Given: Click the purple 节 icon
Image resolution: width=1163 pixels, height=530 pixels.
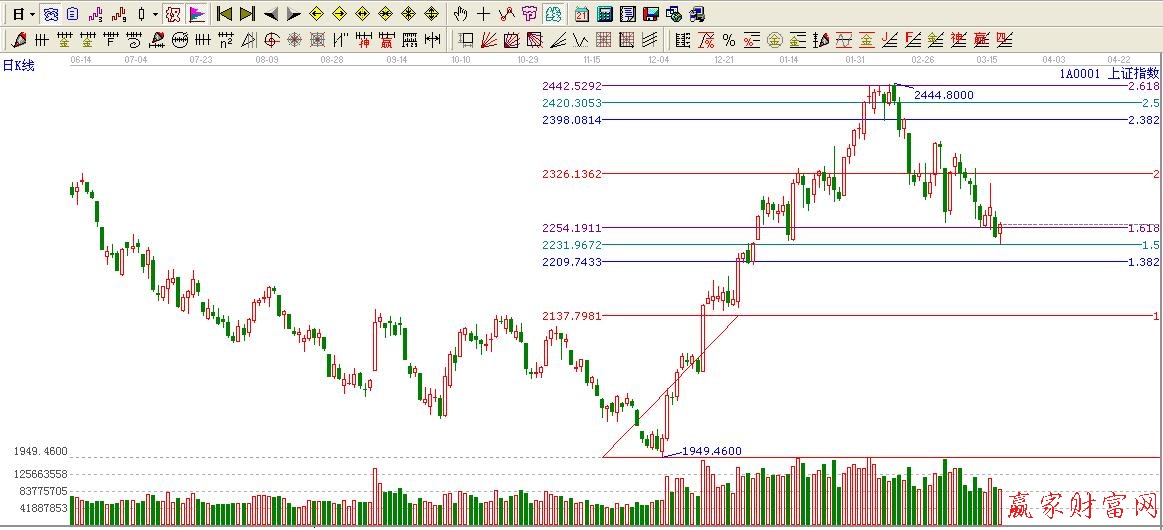Looking at the screenshot, I should pyautogui.click(x=530, y=14).
